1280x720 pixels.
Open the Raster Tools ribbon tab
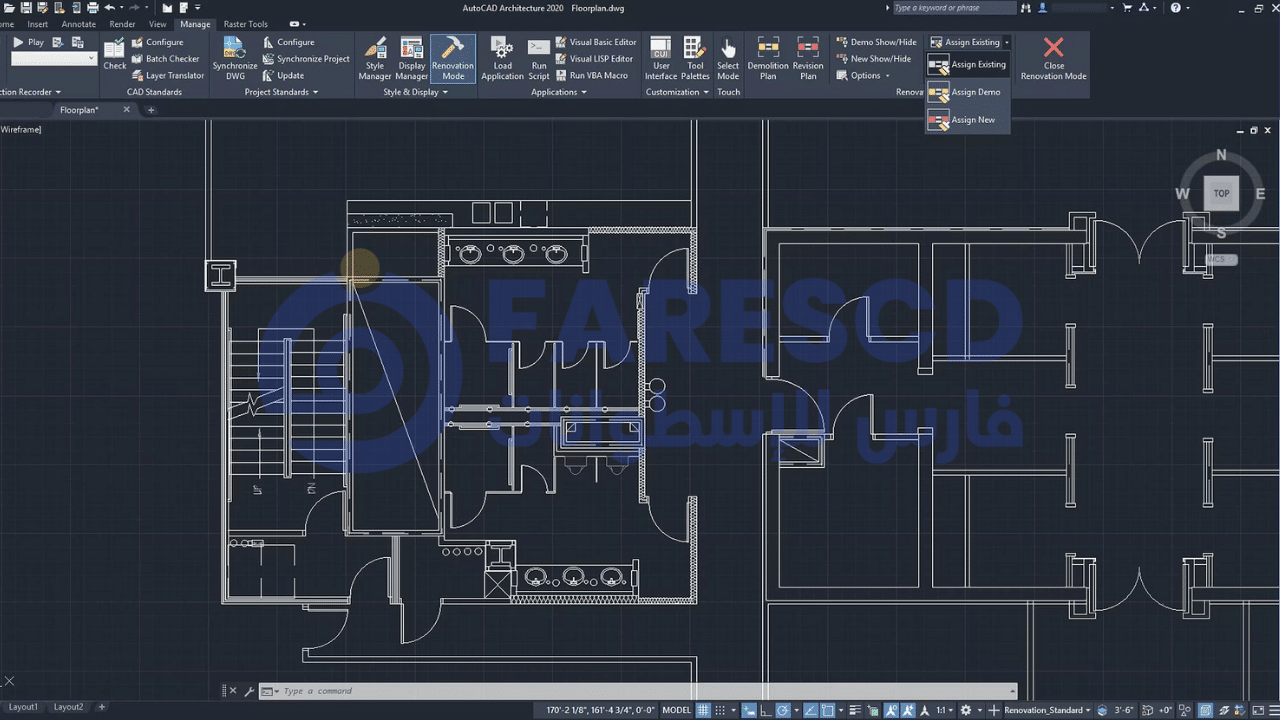[245, 24]
